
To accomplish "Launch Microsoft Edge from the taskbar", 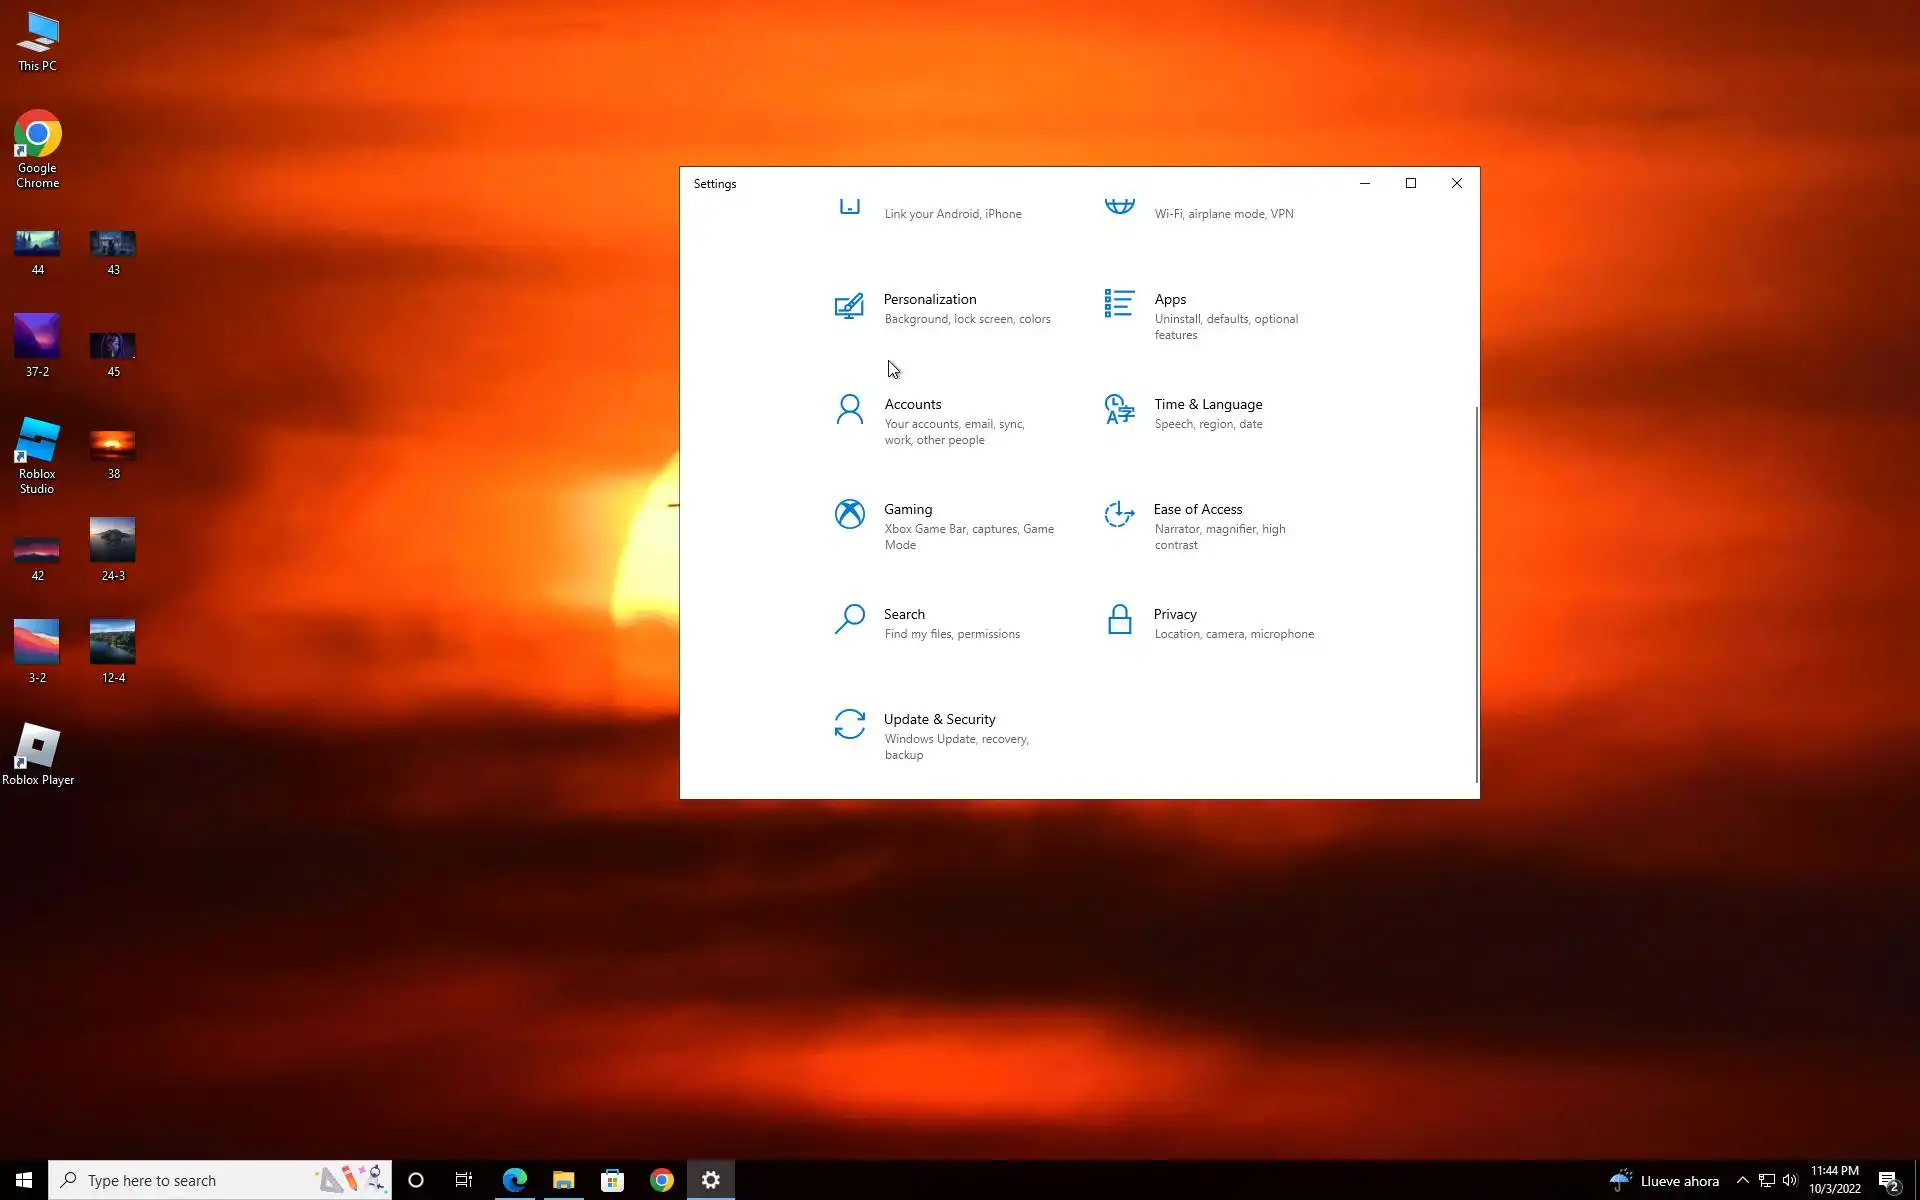I will 514,1180.
